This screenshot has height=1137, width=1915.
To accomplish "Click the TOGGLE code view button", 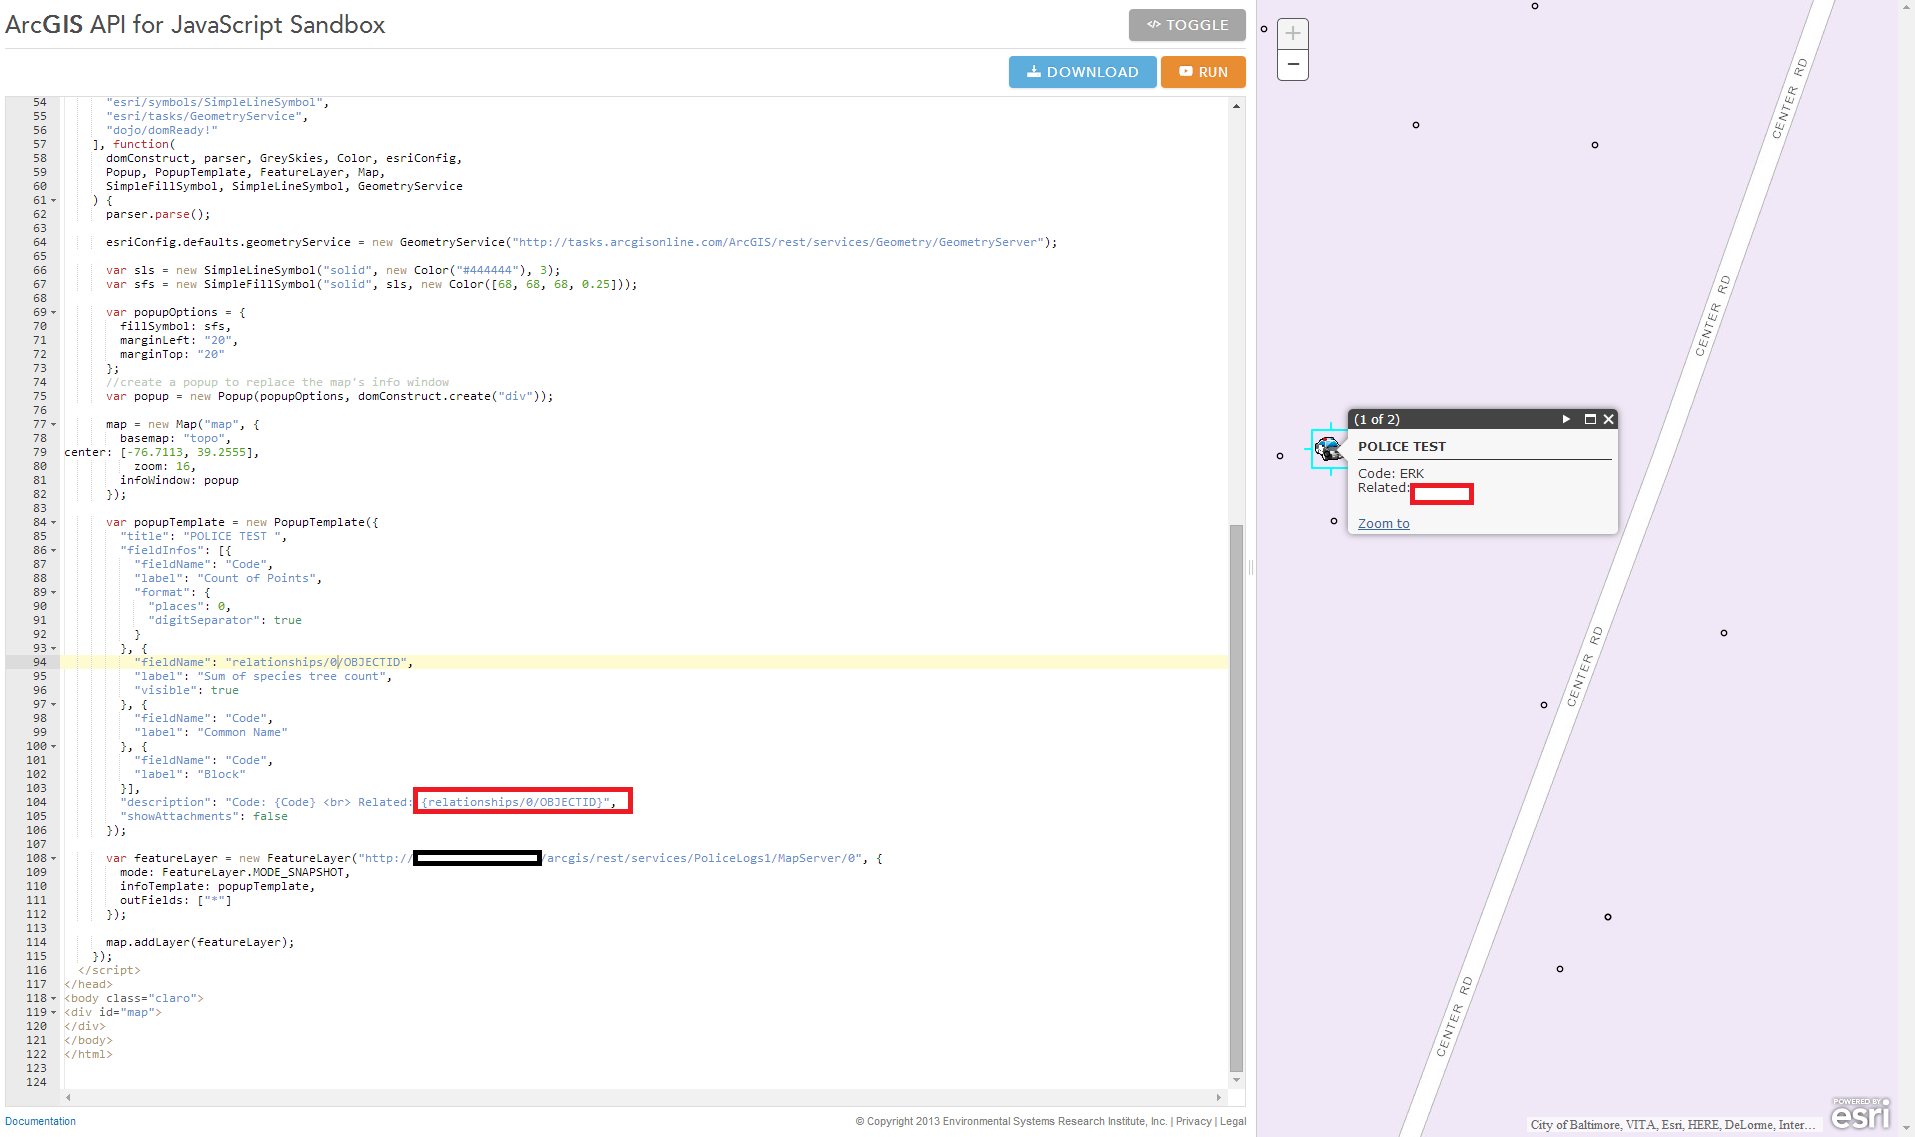I will click(x=1187, y=25).
